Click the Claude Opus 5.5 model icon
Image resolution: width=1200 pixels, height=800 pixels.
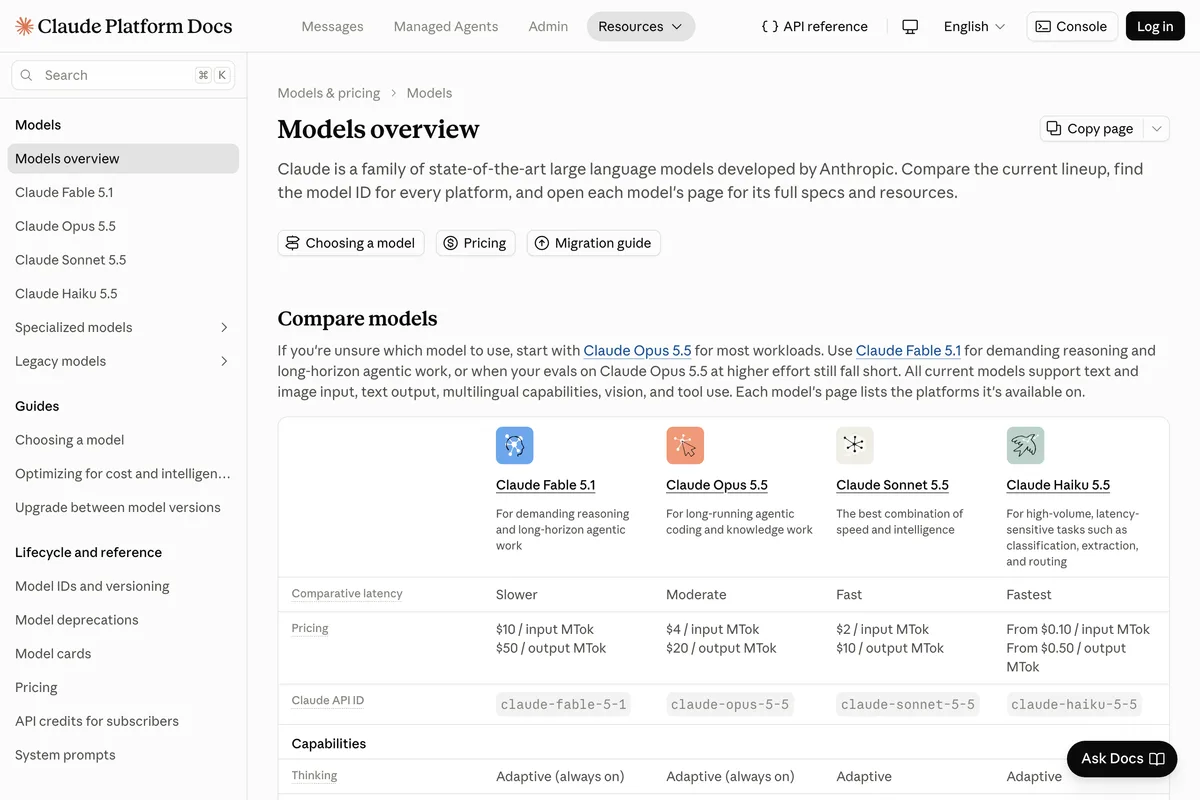pyautogui.click(x=685, y=445)
